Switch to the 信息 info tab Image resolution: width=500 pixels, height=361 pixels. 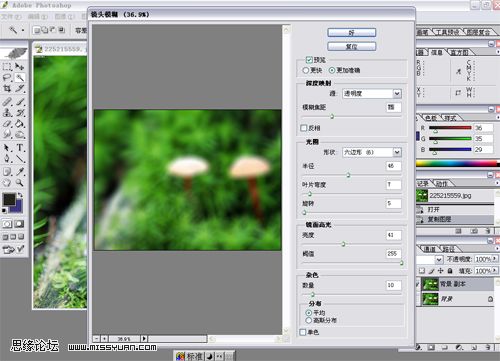[x=437, y=52]
